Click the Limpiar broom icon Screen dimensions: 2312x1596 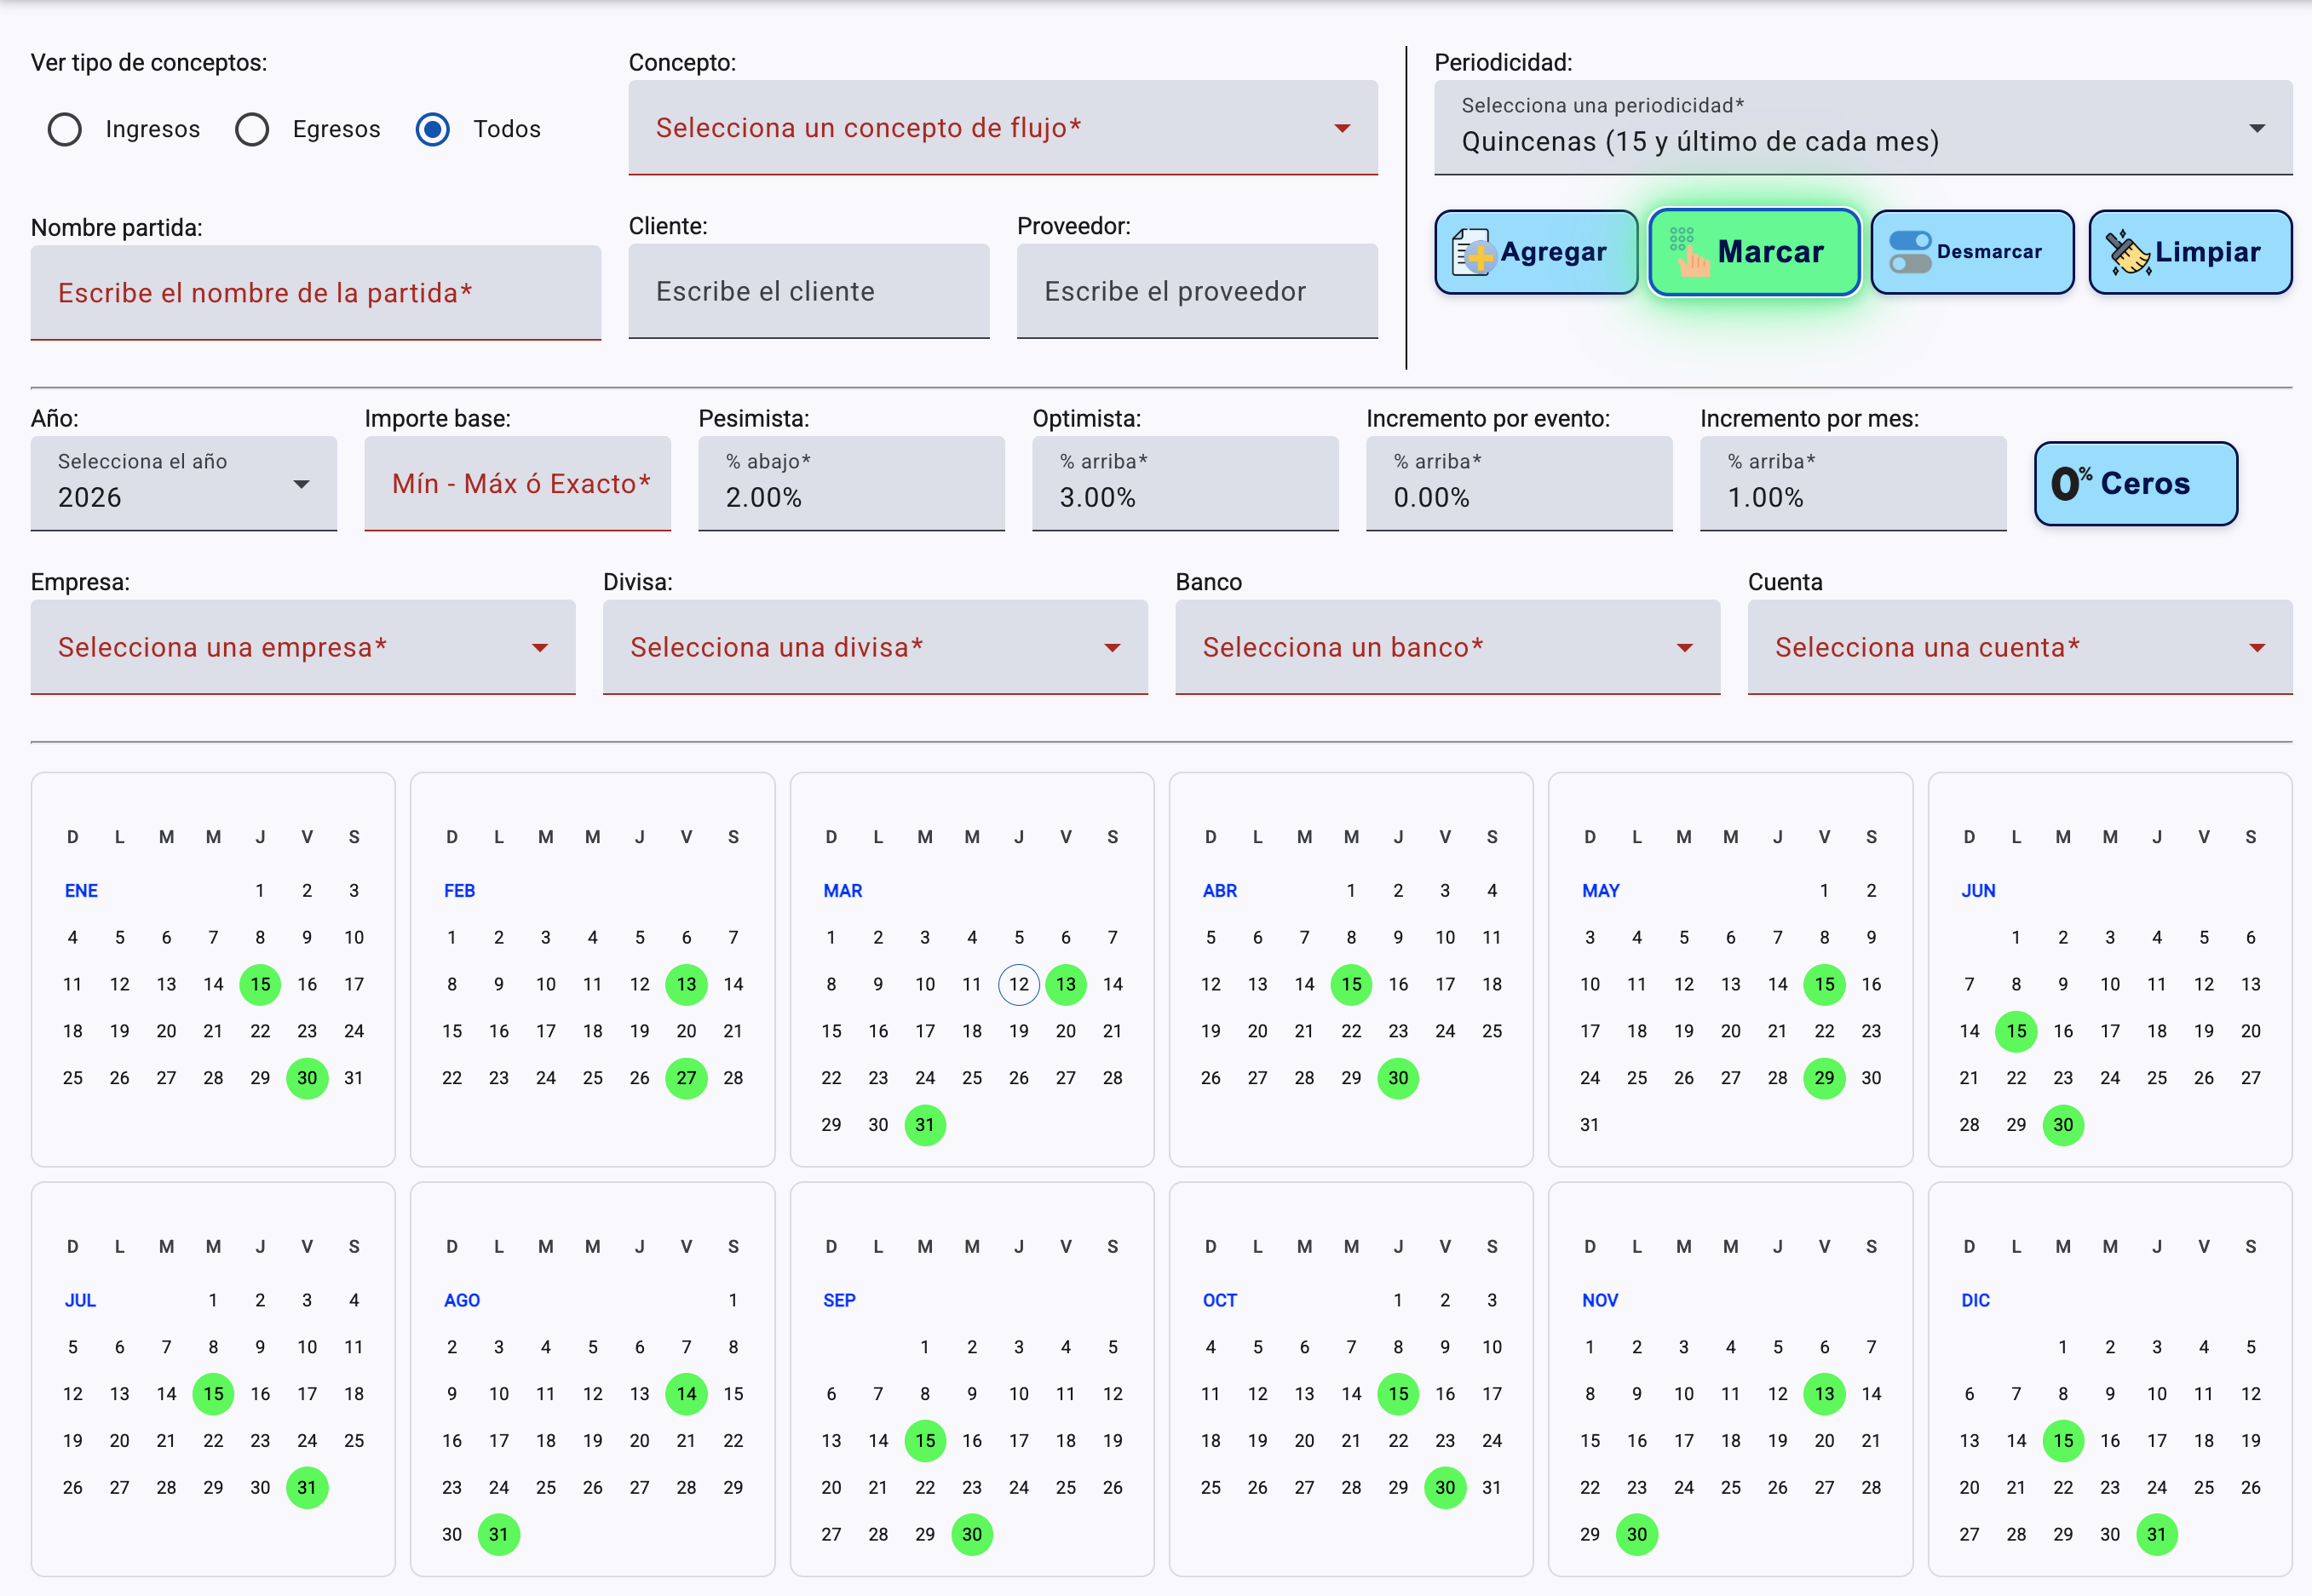[x=2127, y=252]
